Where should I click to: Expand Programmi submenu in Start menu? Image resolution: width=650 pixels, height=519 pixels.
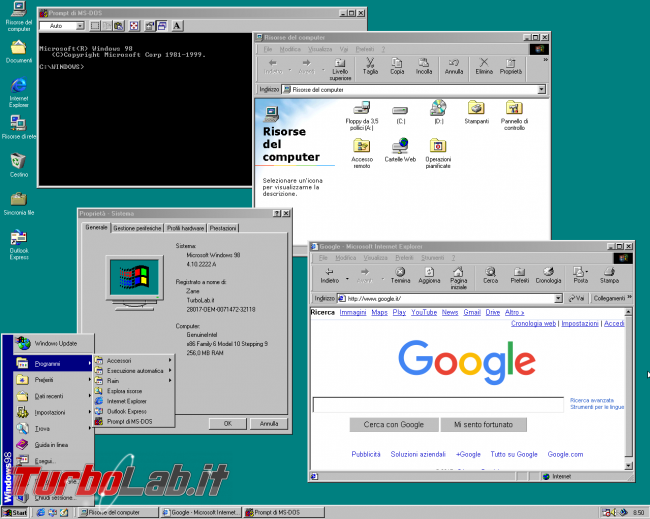click(53, 364)
